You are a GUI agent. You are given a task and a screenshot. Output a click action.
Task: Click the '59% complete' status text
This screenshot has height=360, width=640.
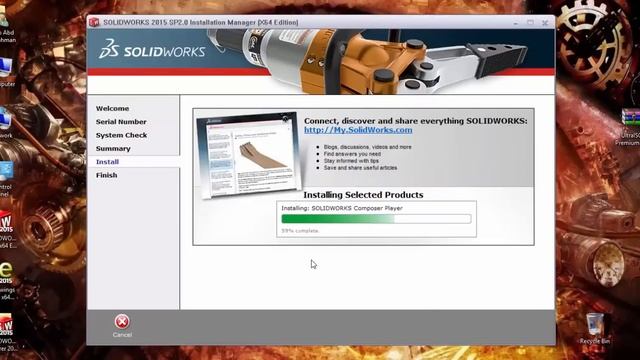point(300,231)
